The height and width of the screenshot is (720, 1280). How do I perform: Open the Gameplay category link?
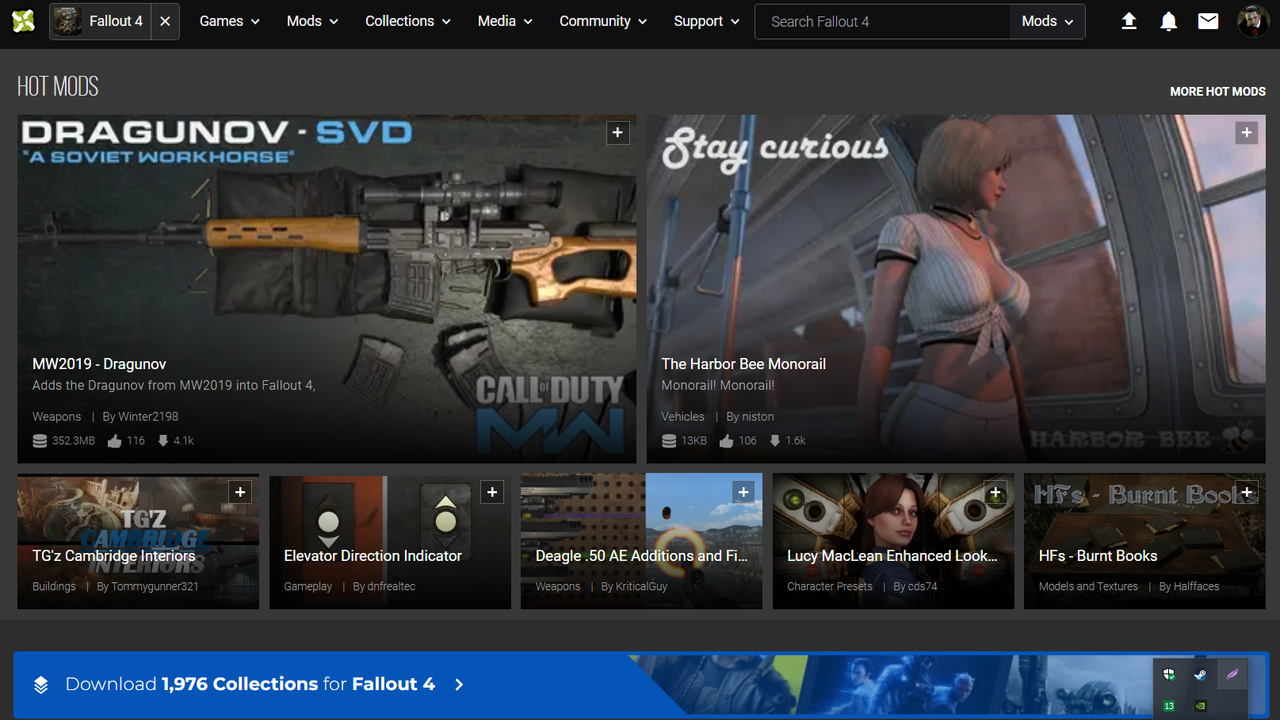click(308, 586)
